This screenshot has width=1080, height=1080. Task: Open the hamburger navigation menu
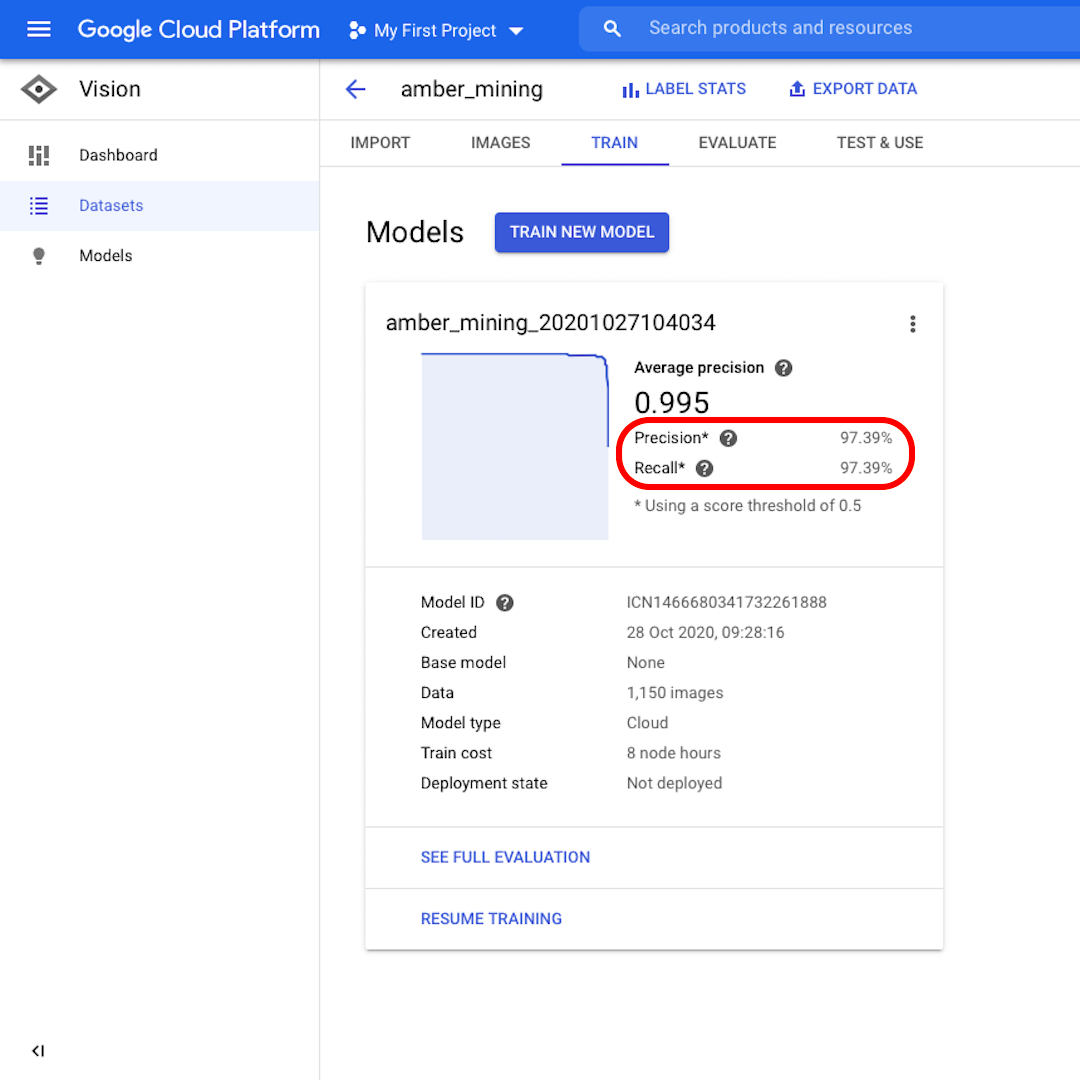pyautogui.click(x=39, y=29)
